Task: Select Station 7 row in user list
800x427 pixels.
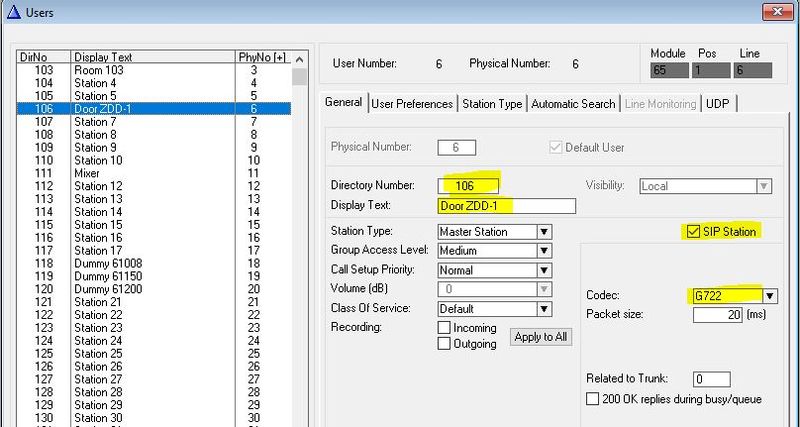Action: pos(154,121)
